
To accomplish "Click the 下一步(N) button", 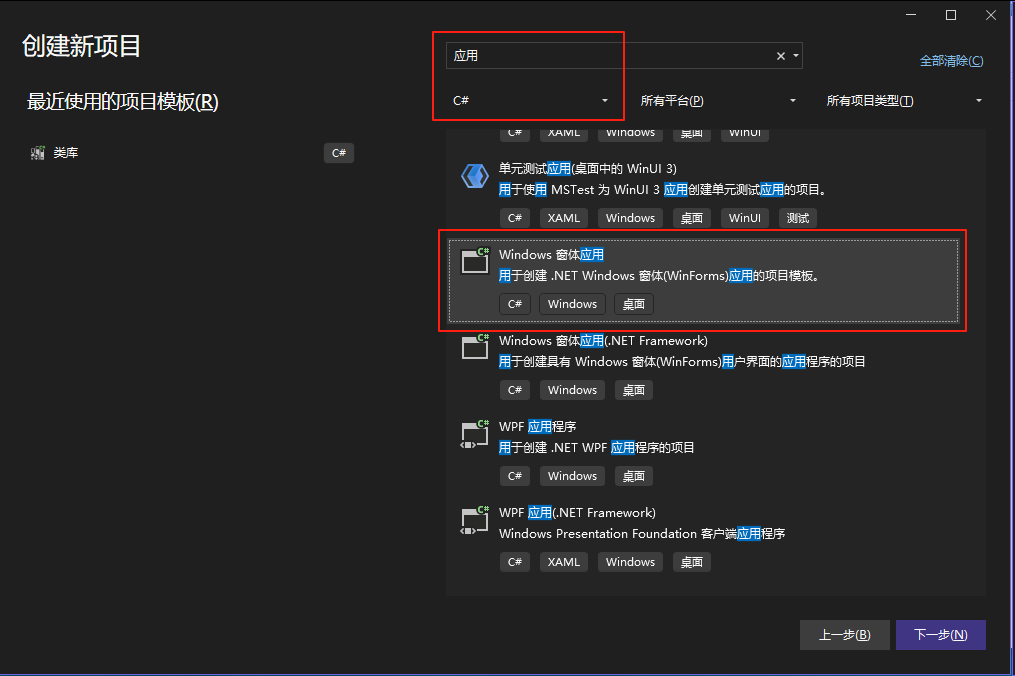I will point(941,635).
